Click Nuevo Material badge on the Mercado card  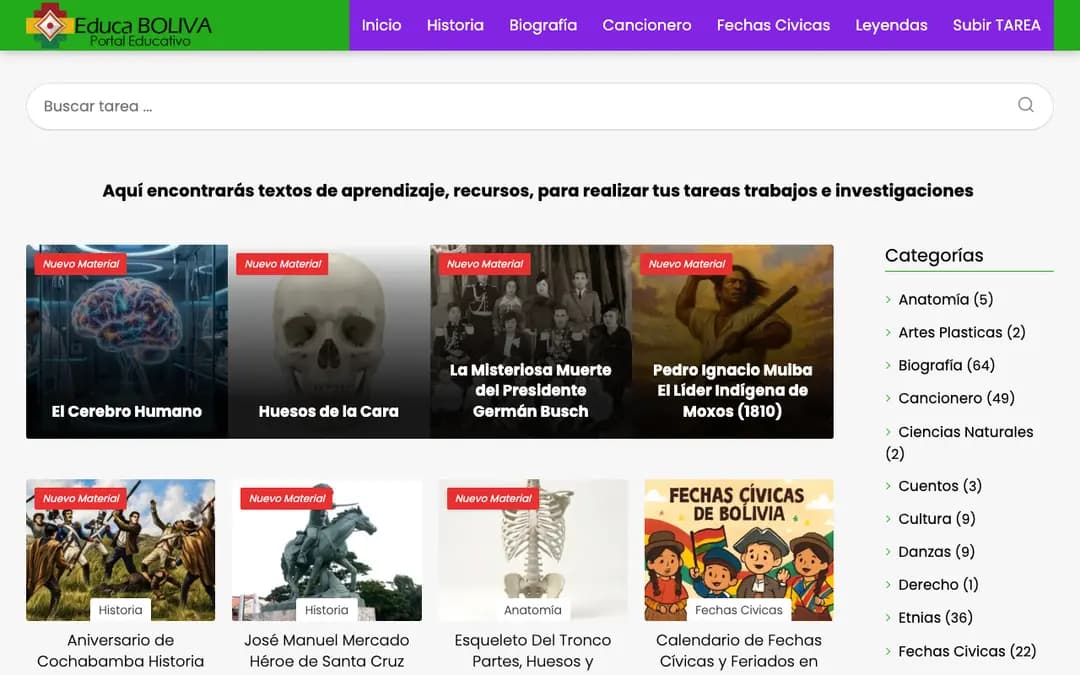tap(287, 498)
